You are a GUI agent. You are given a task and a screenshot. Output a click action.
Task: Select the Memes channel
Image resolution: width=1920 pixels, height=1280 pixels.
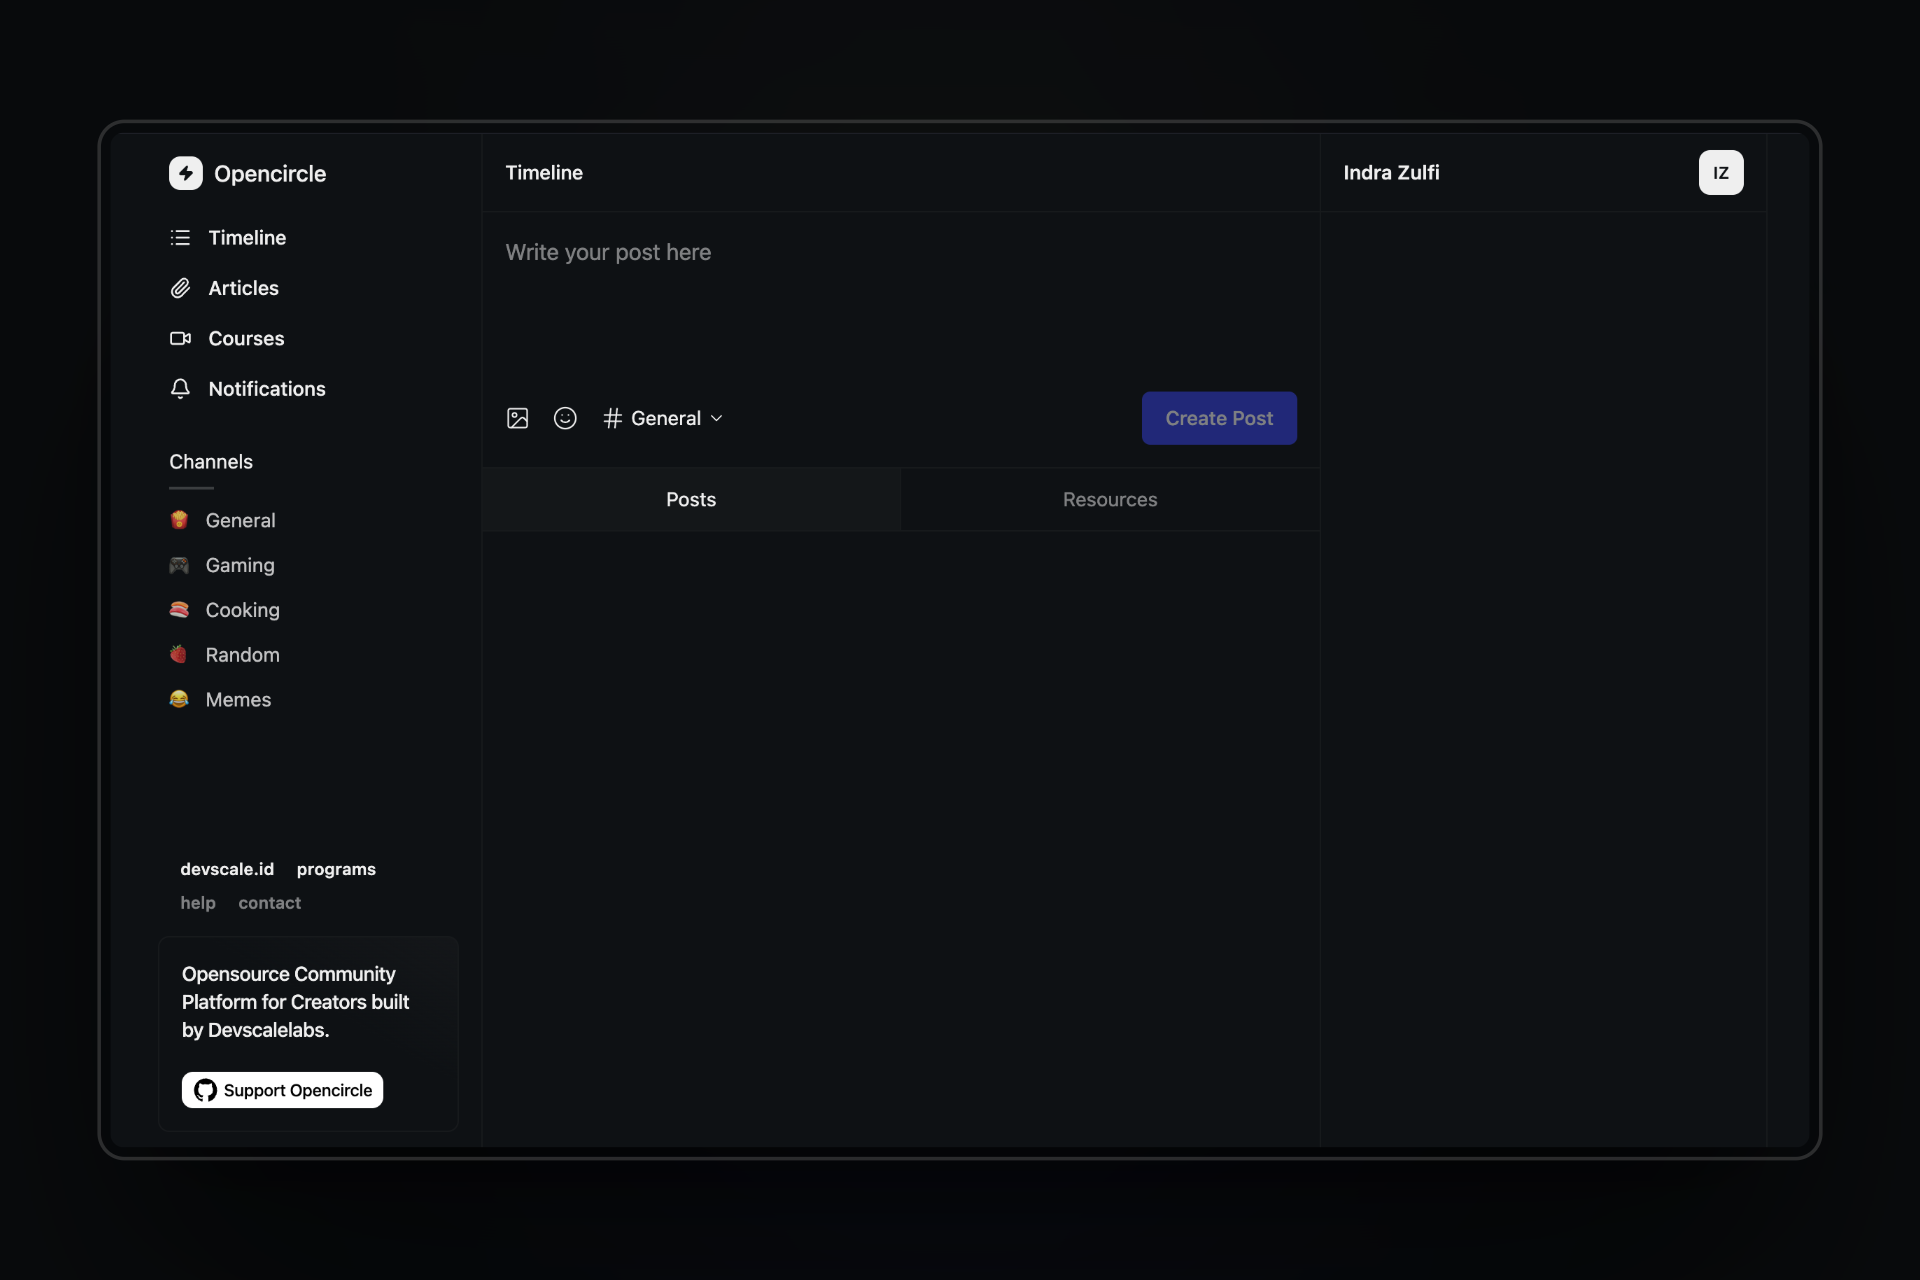(237, 699)
